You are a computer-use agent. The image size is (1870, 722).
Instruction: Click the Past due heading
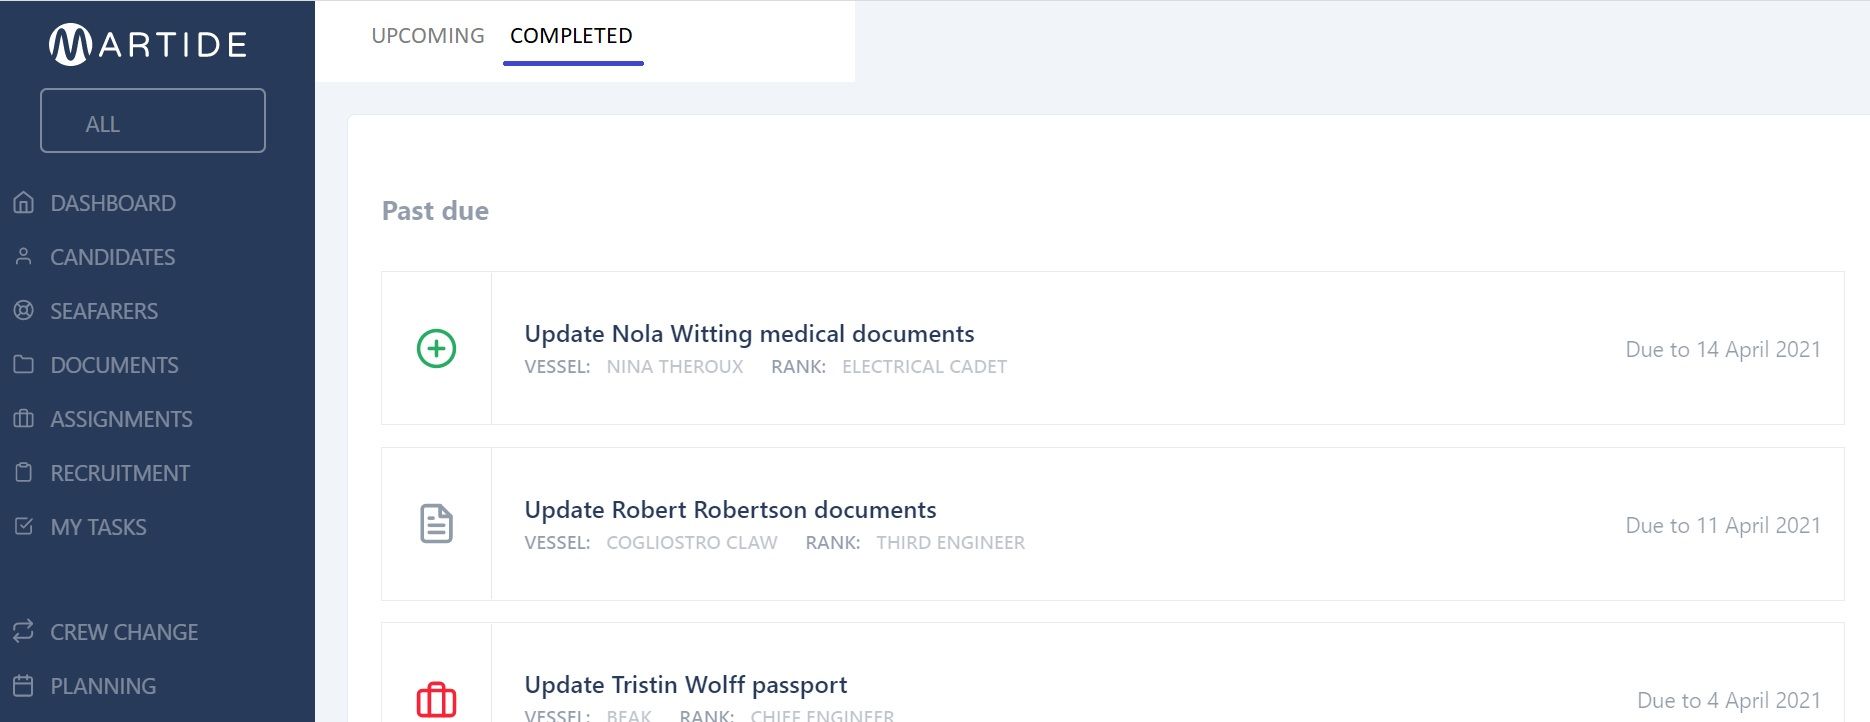[435, 211]
